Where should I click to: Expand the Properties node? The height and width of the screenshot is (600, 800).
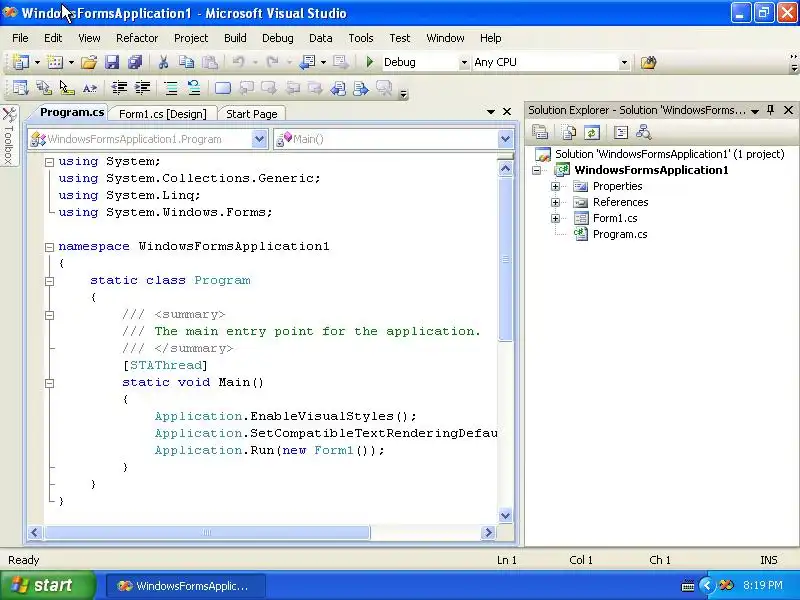555,186
